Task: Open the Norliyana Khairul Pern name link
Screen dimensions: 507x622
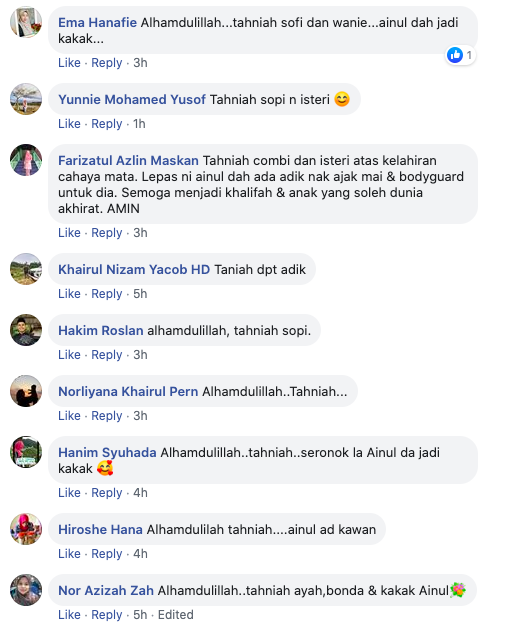Action: [x=128, y=392]
